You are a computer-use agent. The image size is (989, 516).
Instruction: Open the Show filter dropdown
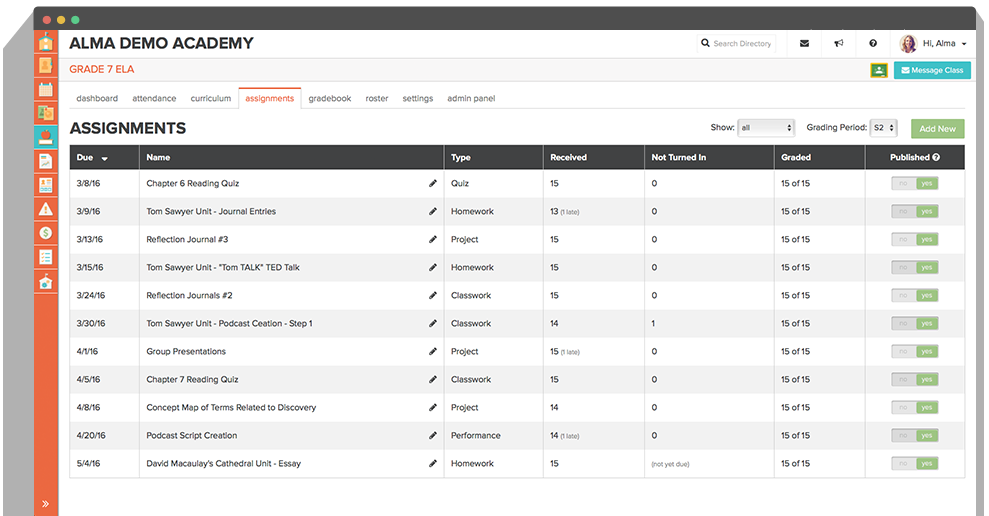point(765,128)
